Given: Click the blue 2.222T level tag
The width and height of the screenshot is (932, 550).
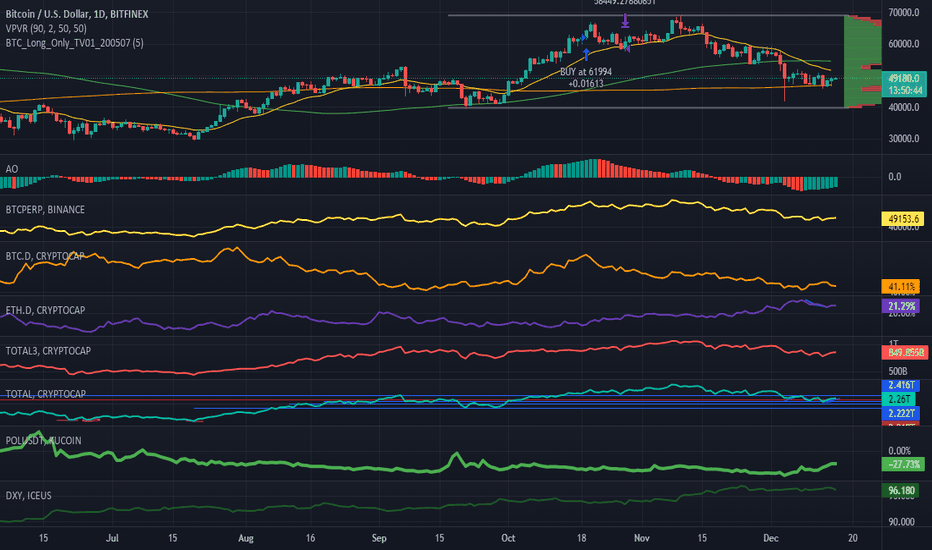Looking at the screenshot, I should pyautogui.click(x=901, y=413).
